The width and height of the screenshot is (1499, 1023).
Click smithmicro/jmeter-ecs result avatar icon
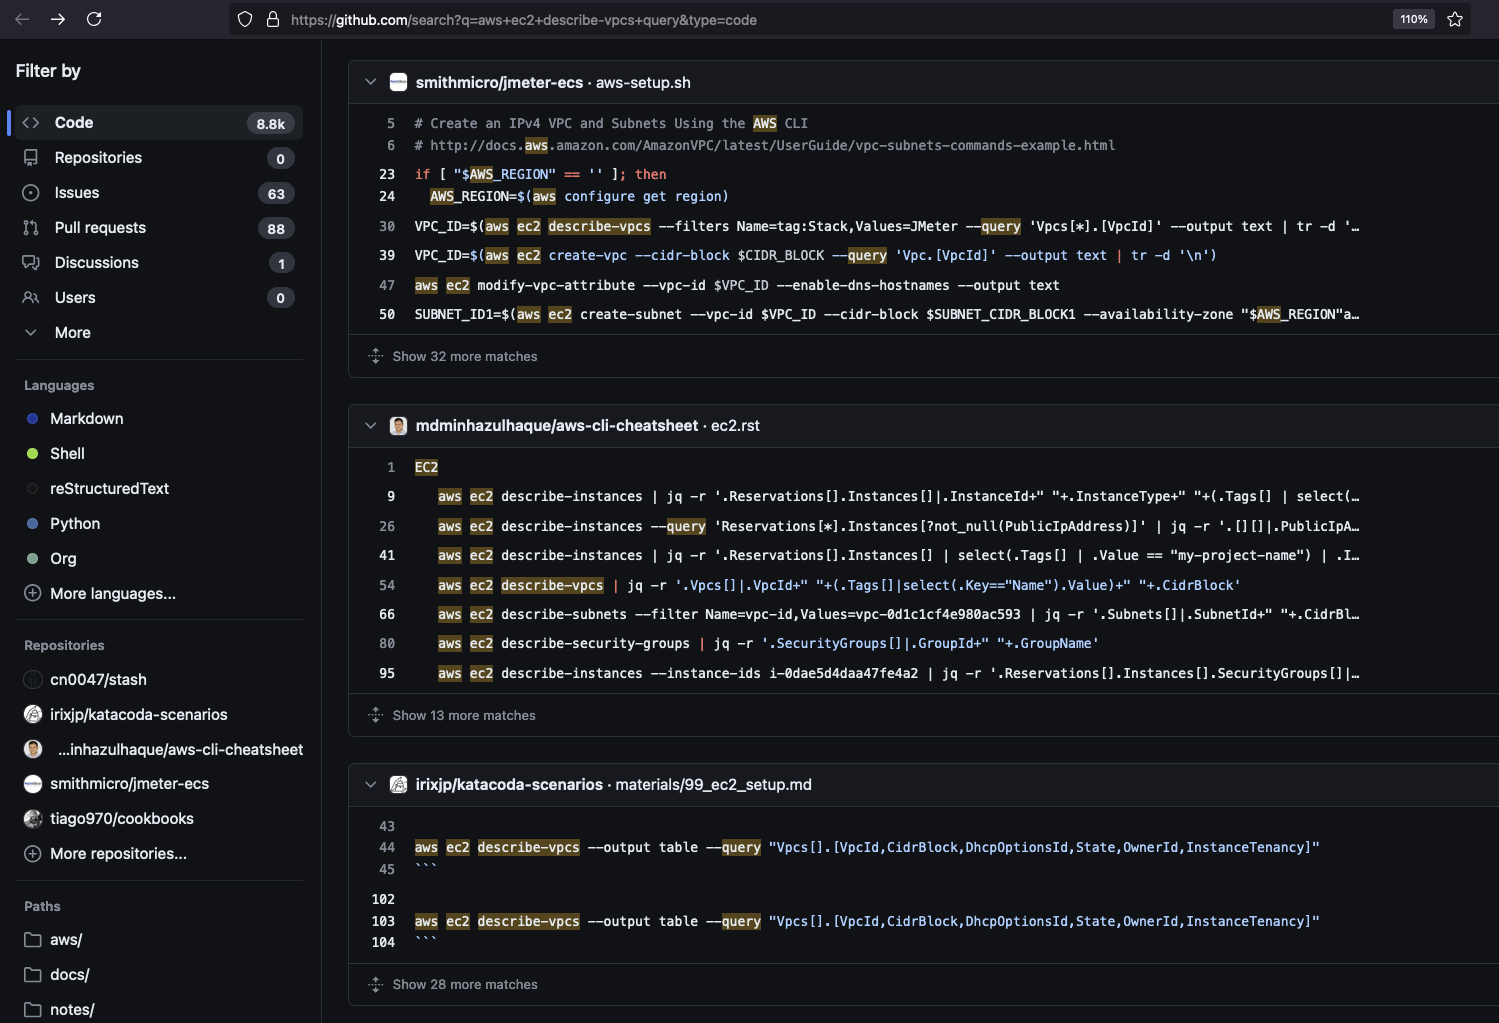coord(398,83)
